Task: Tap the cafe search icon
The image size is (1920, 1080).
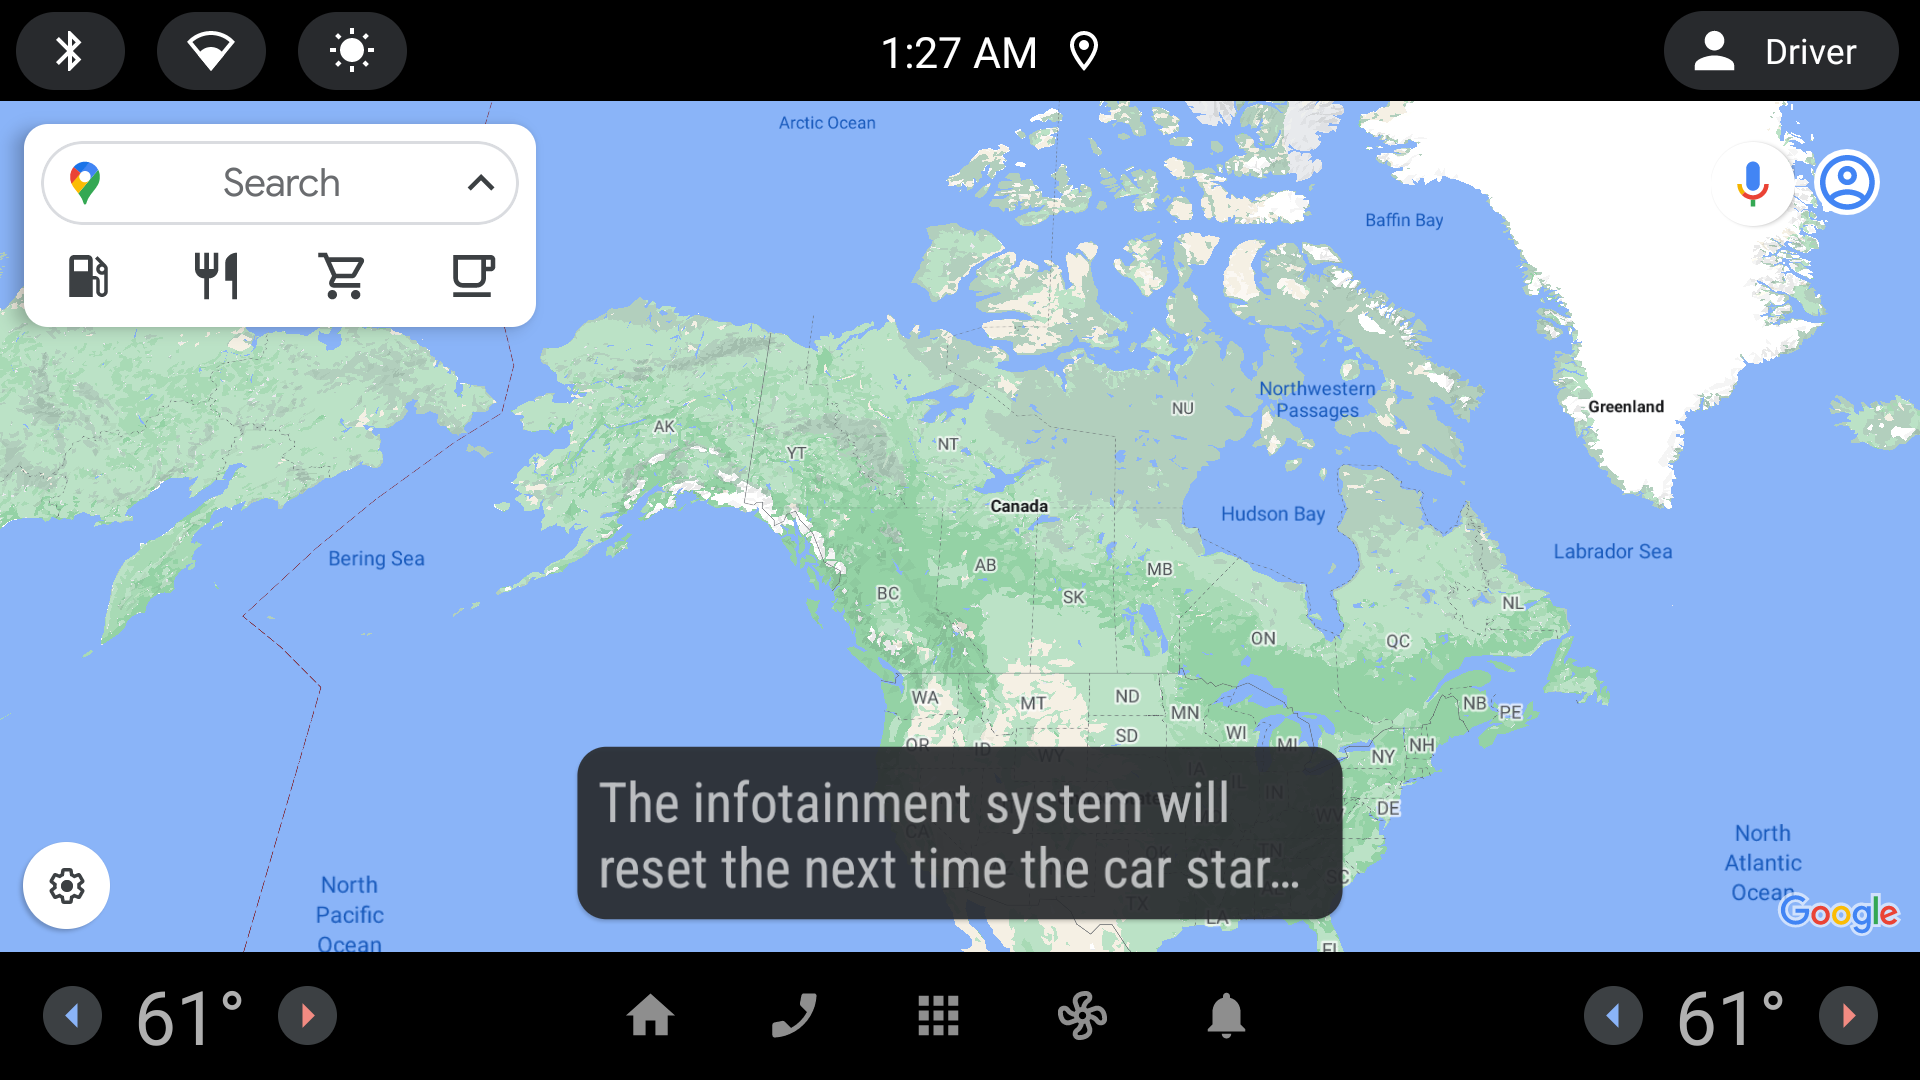Action: pos(471,274)
